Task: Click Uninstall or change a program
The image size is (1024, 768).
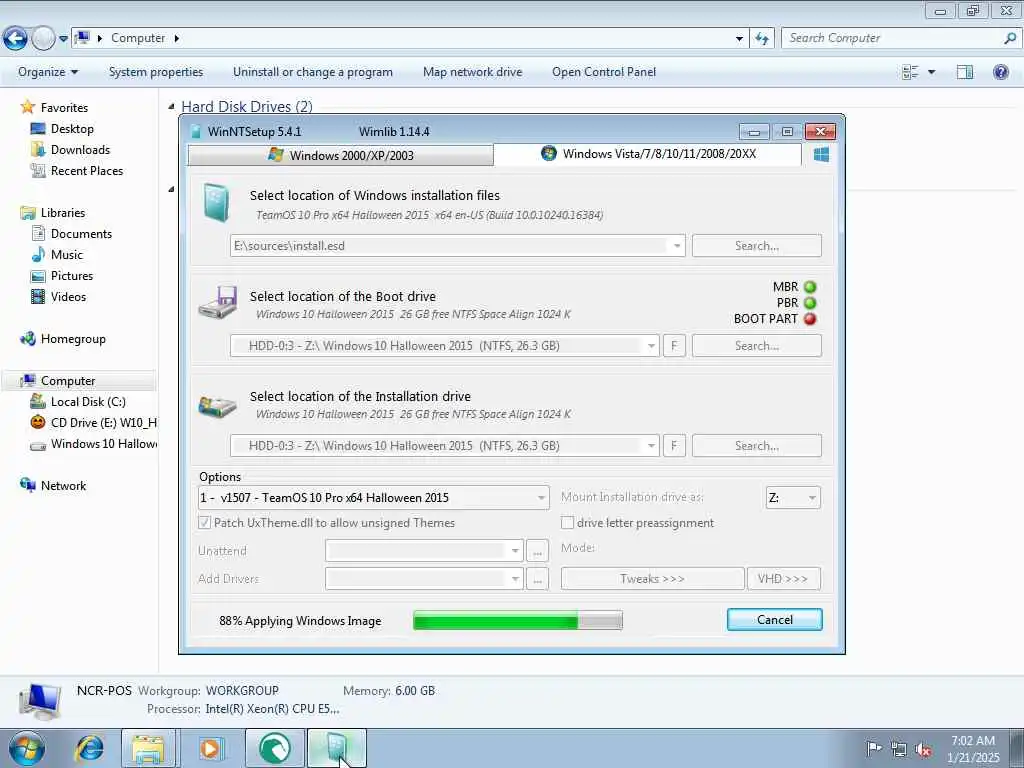Action: pyautogui.click(x=313, y=72)
